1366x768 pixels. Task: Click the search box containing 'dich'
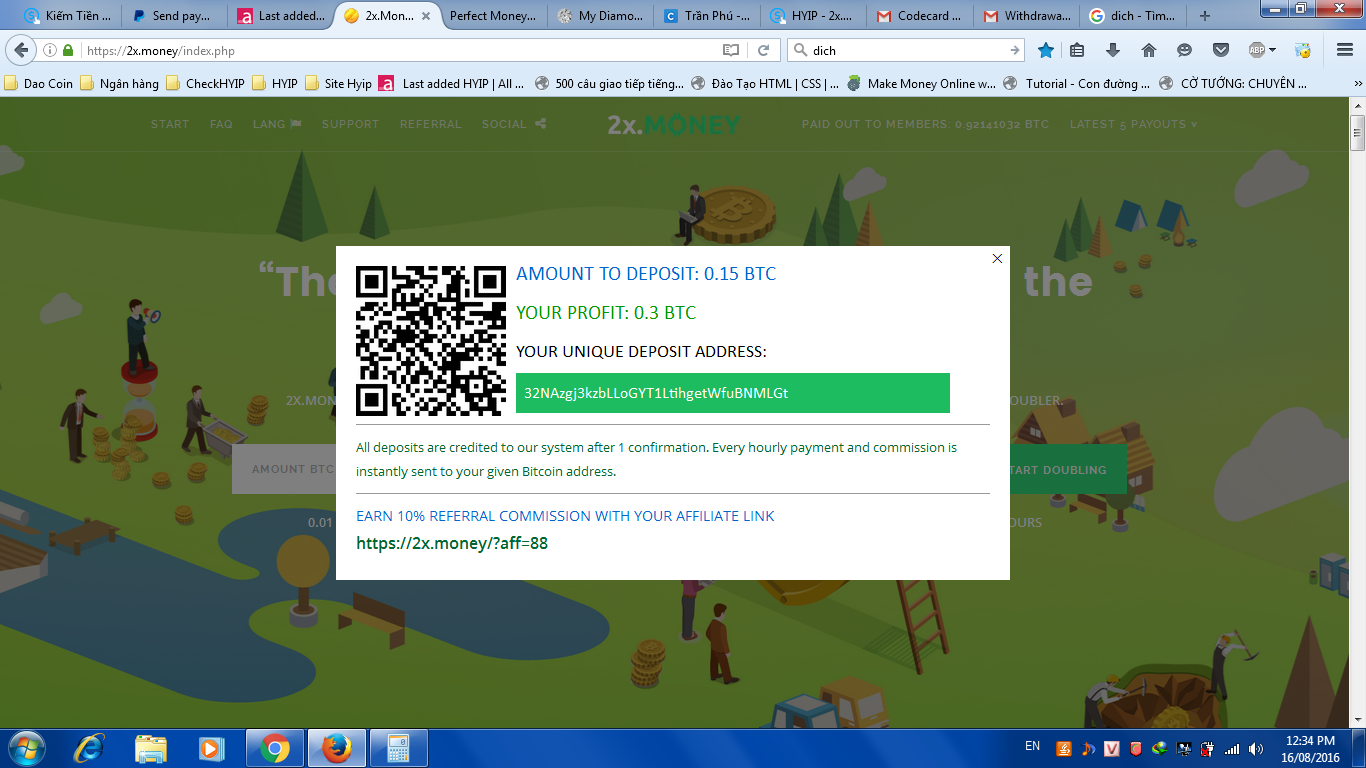(x=905, y=50)
